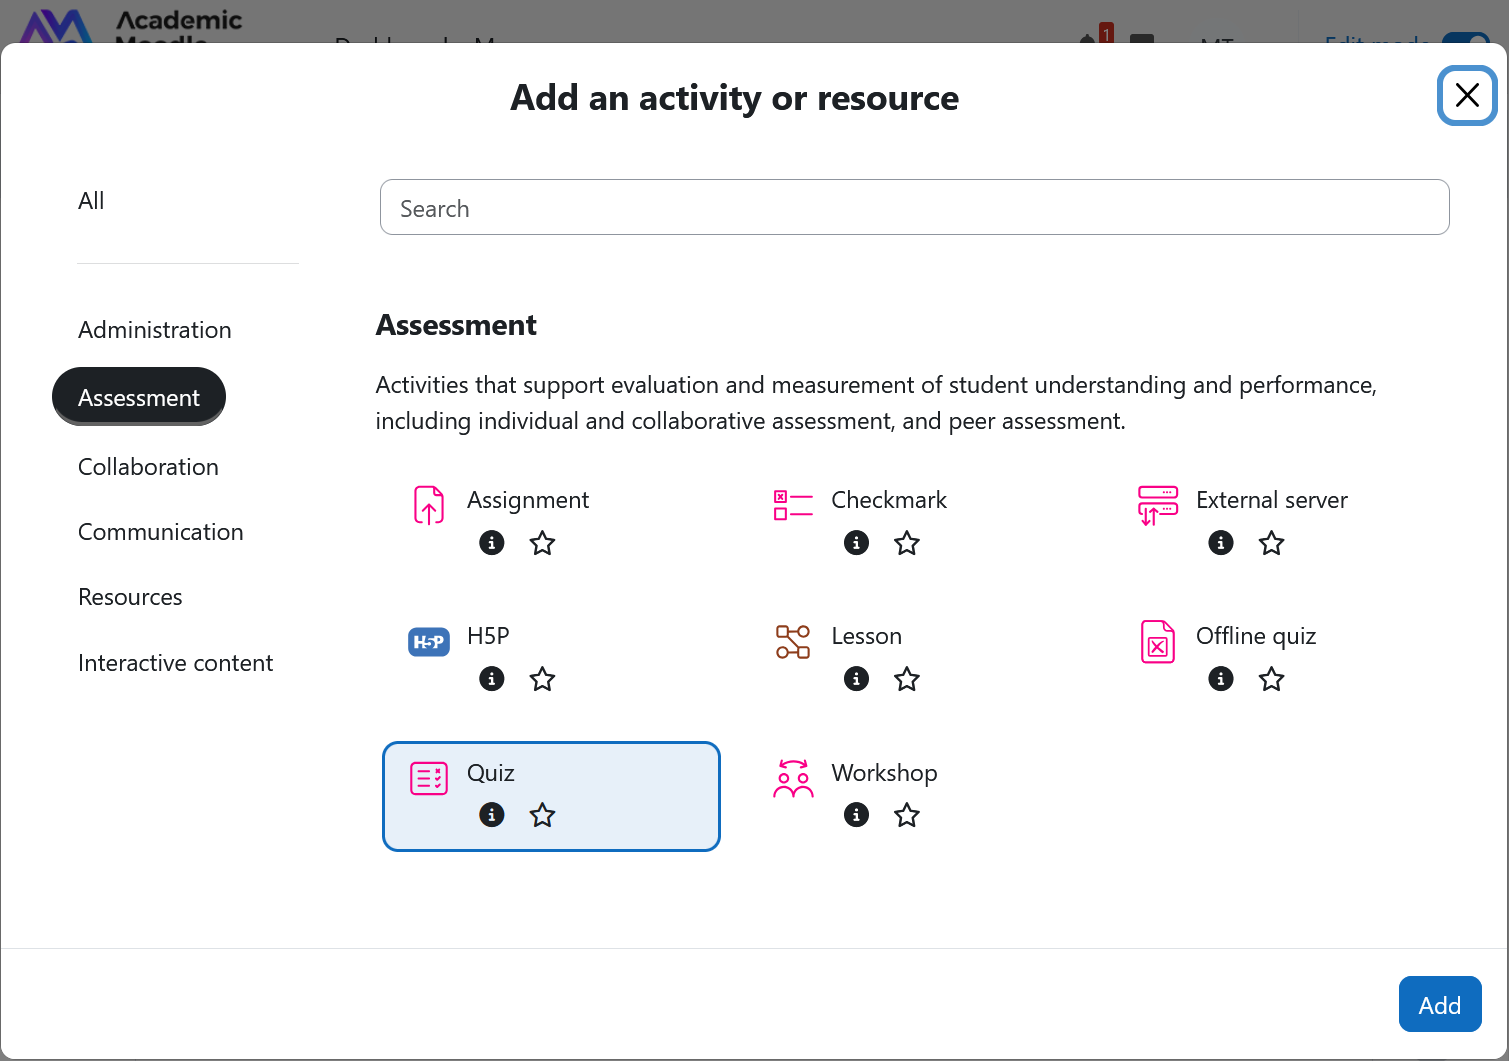Screen dimensions: 1509x1061
Task: Show All activities category
Action: pyautogui.click(x=91, y=201)
